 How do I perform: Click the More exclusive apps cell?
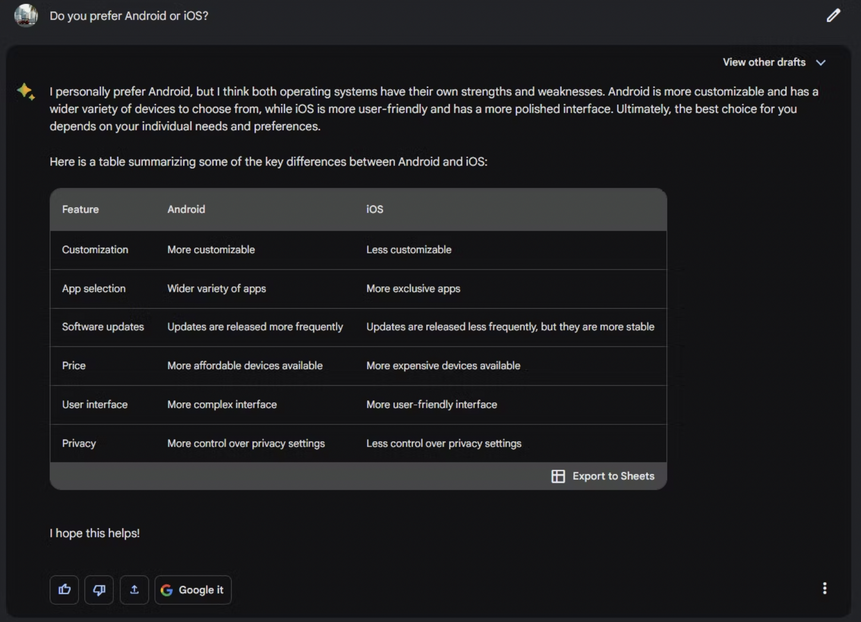[413, 289]
